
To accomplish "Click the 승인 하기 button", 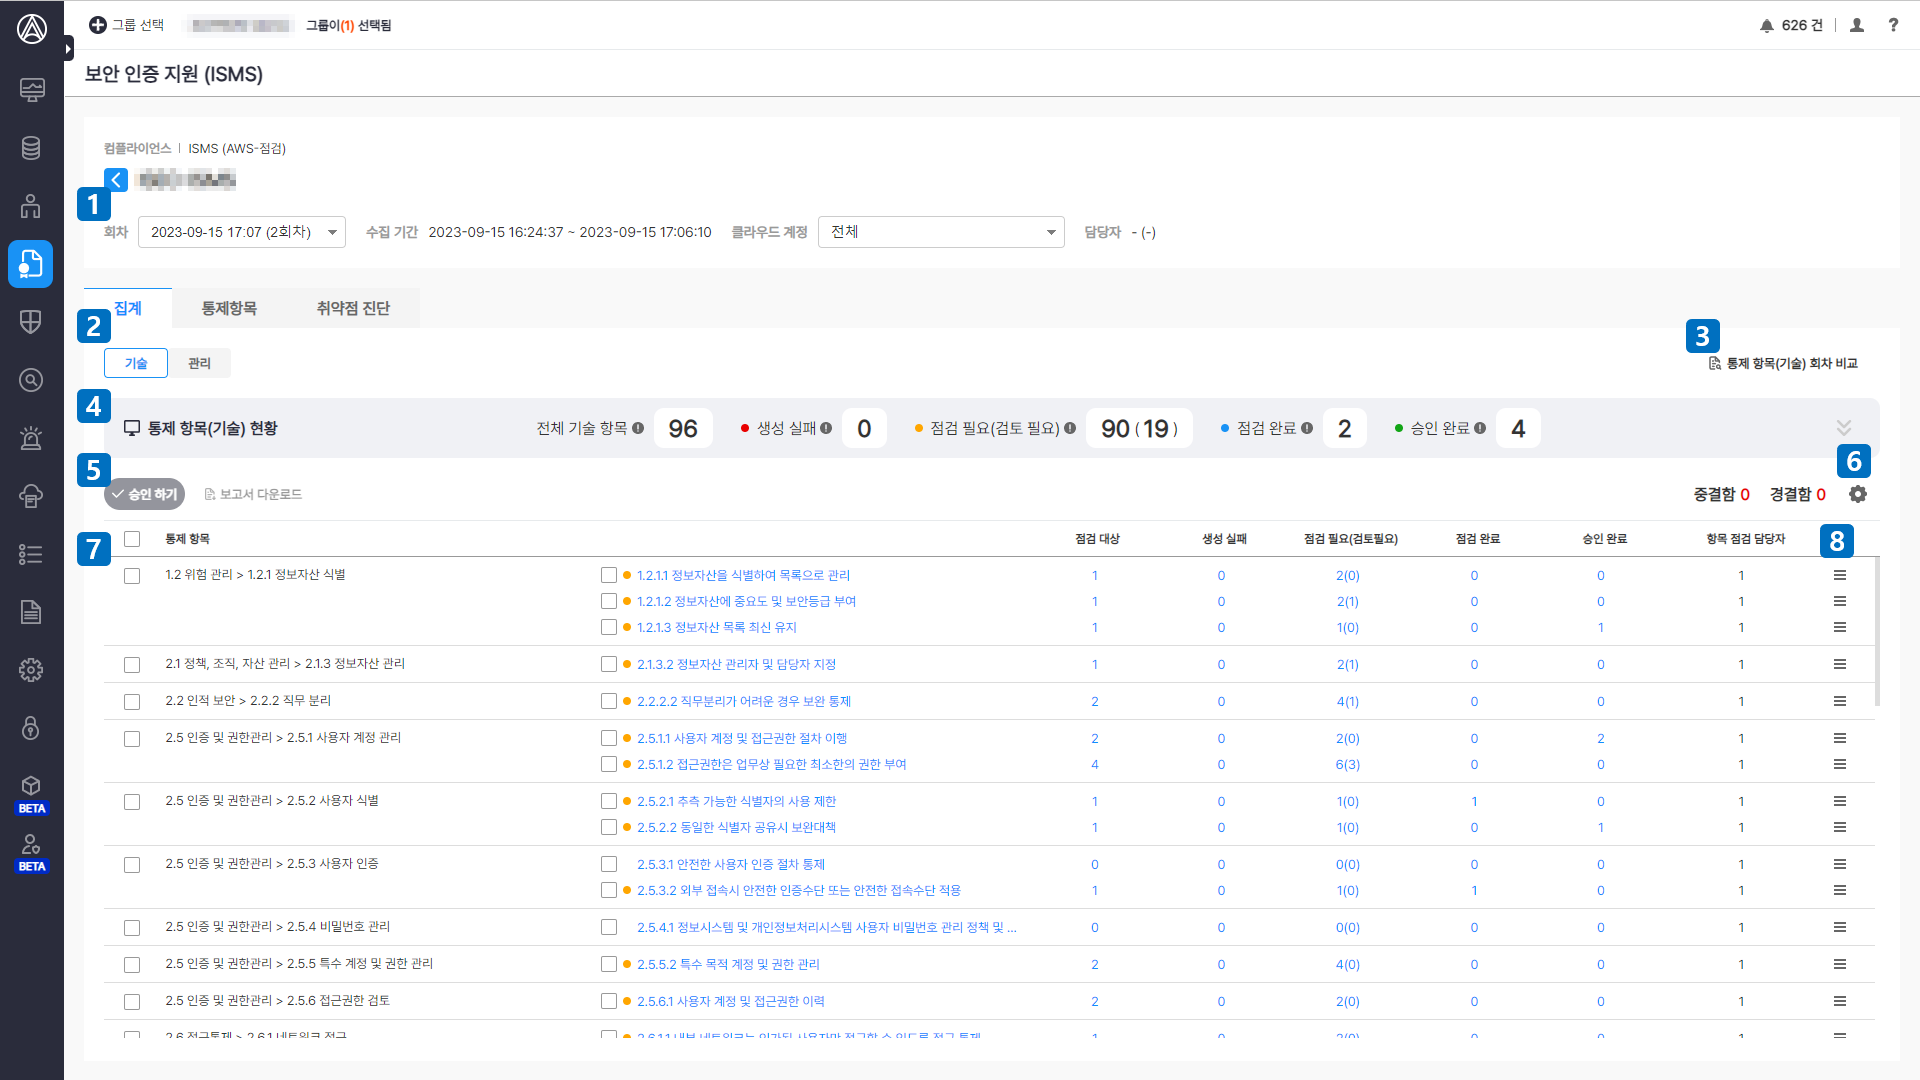I will (145, 494).
